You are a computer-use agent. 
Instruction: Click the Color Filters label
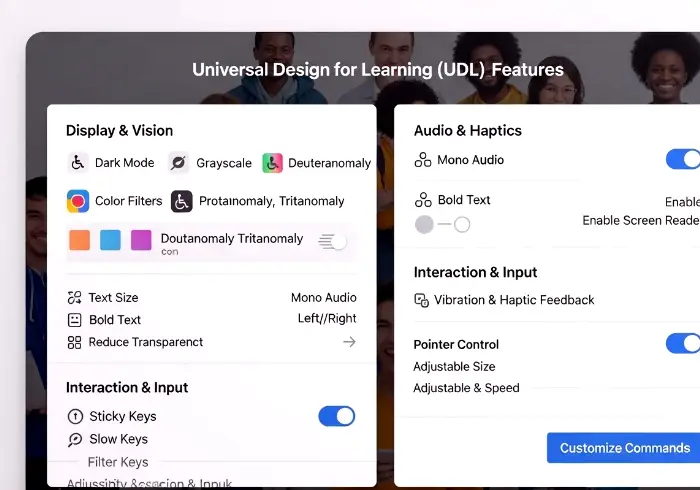pos(129,201)
